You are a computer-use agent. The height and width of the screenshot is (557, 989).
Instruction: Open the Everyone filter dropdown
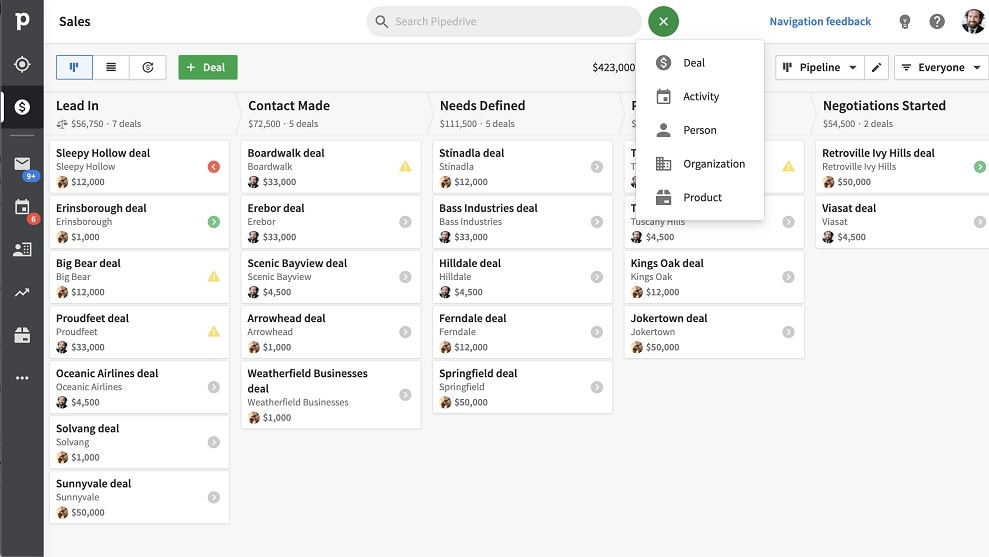pos(941,67)
